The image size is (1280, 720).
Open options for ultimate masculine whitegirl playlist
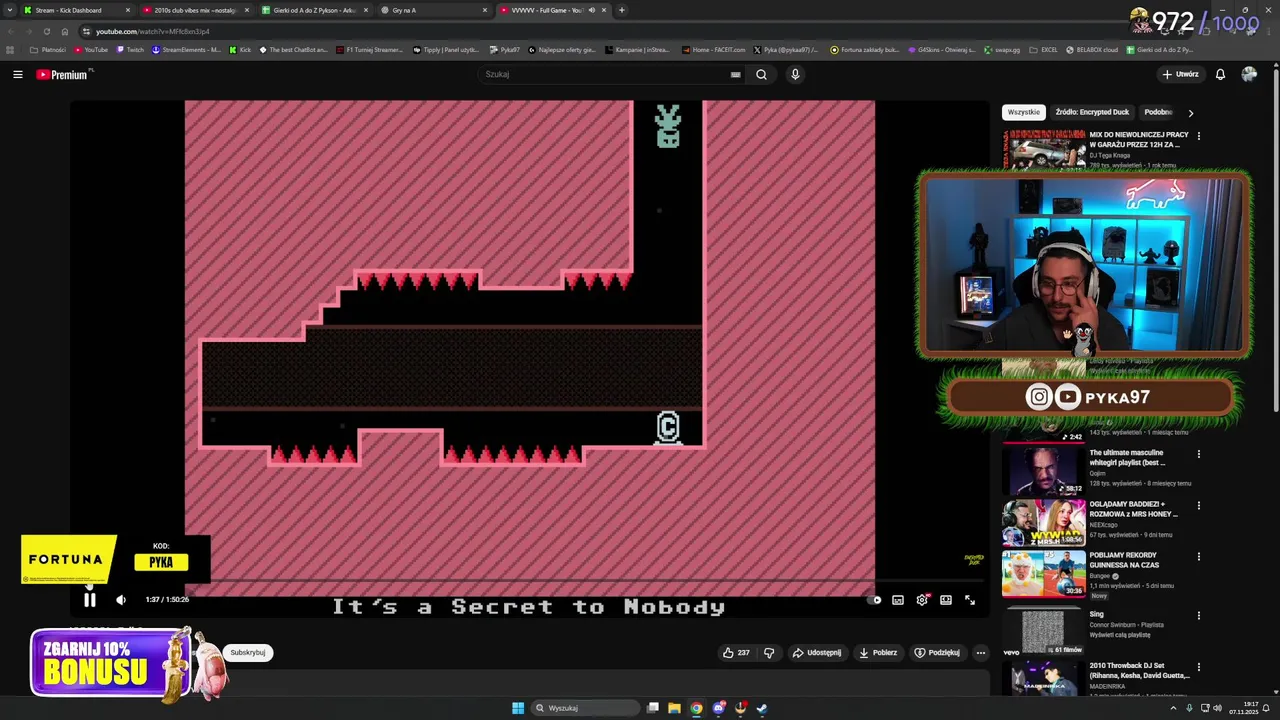1199,454
